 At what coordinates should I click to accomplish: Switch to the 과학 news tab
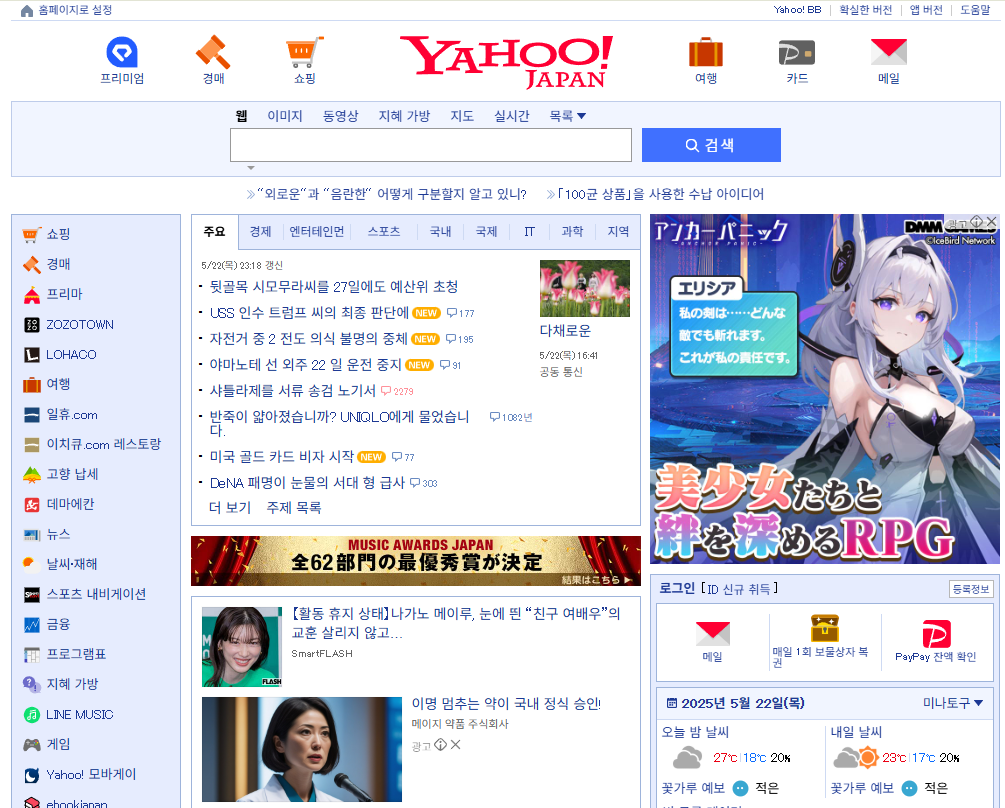pos(572,231)
